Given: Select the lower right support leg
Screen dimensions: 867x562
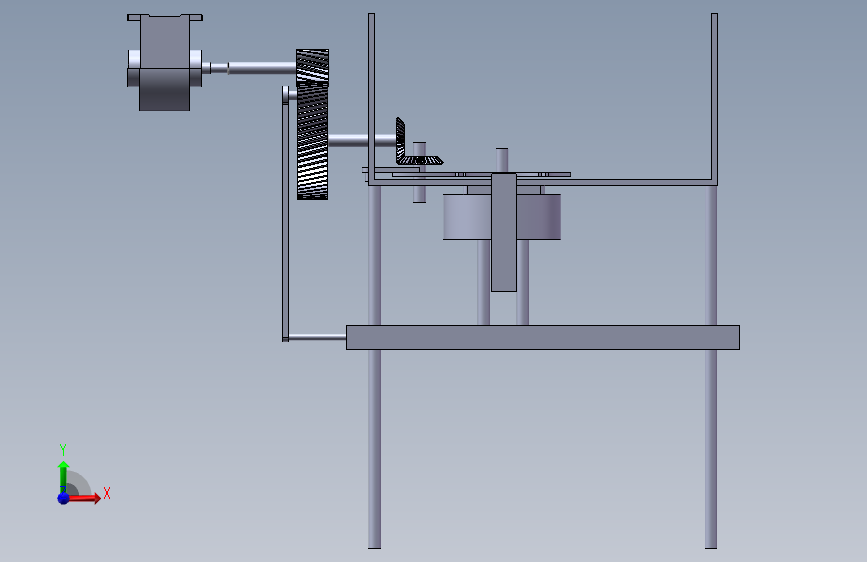Looking at the screenshot, I should pyautogui.click(x=711, y=449).
